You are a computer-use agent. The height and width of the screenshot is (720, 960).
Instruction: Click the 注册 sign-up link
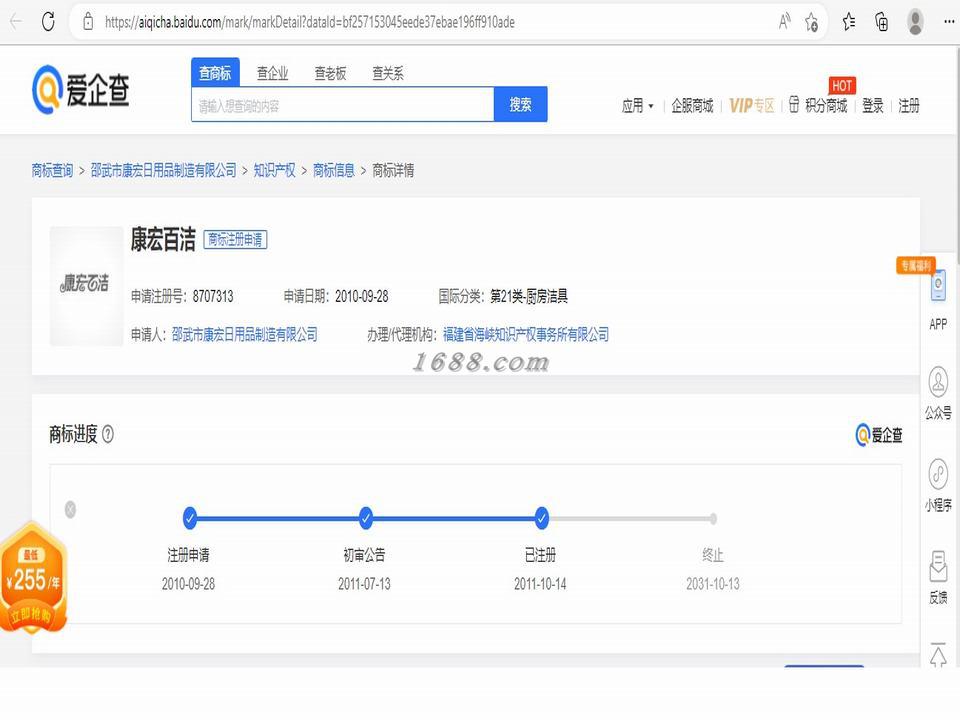[909, 105]
